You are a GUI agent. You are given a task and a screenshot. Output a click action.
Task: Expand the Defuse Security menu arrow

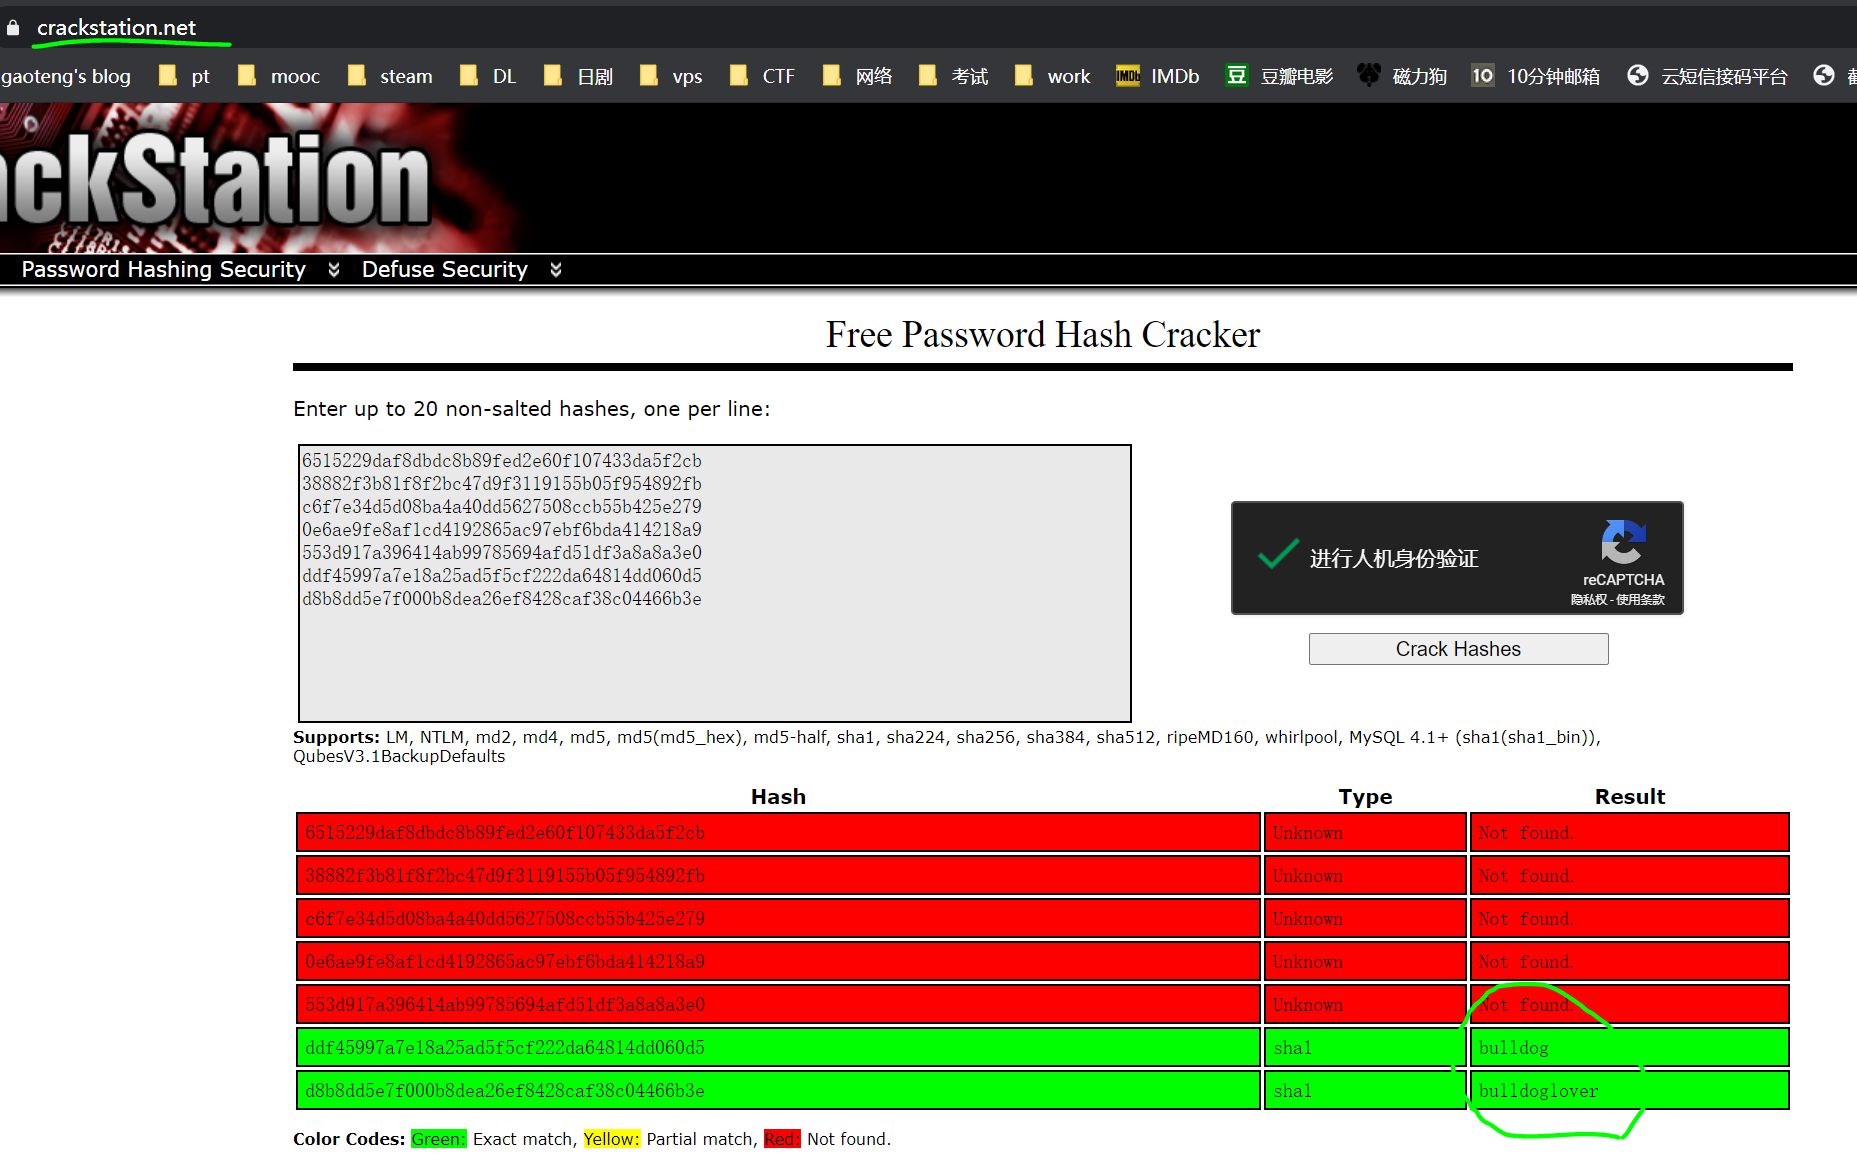tap(556, 270)
